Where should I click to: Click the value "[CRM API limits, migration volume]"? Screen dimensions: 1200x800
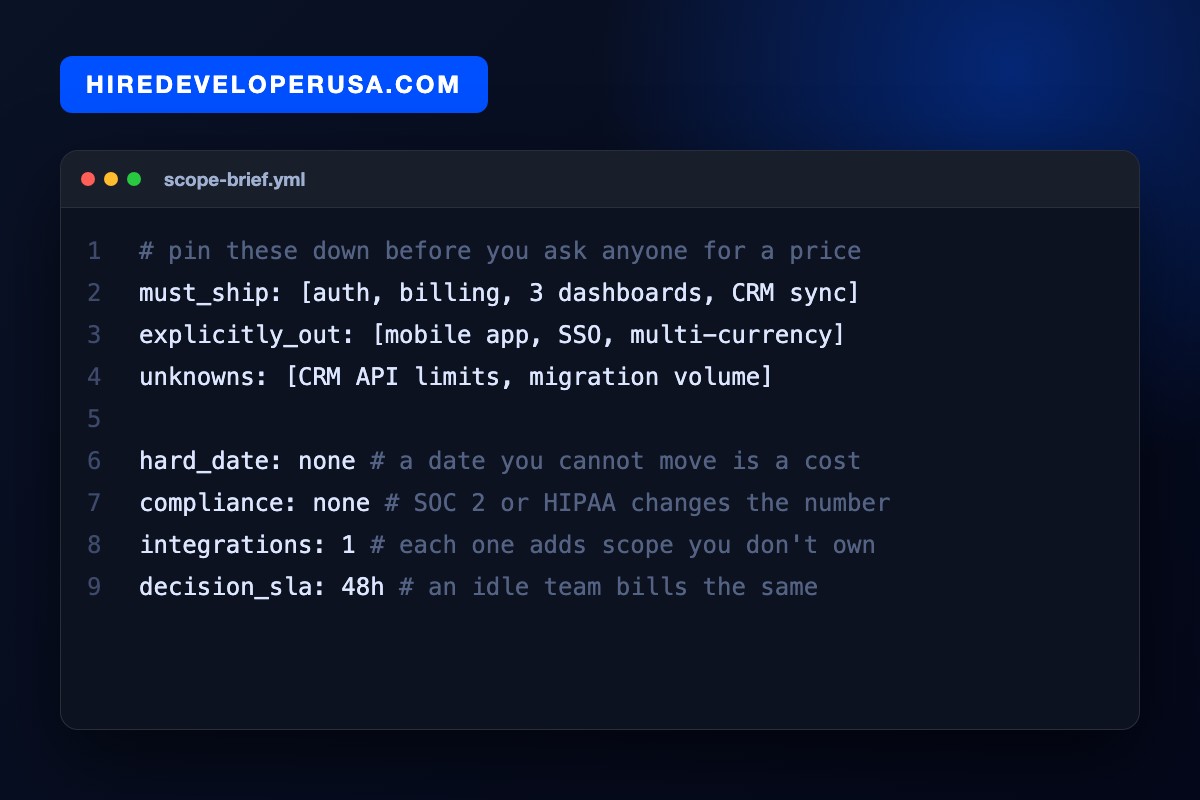(529, 377)
